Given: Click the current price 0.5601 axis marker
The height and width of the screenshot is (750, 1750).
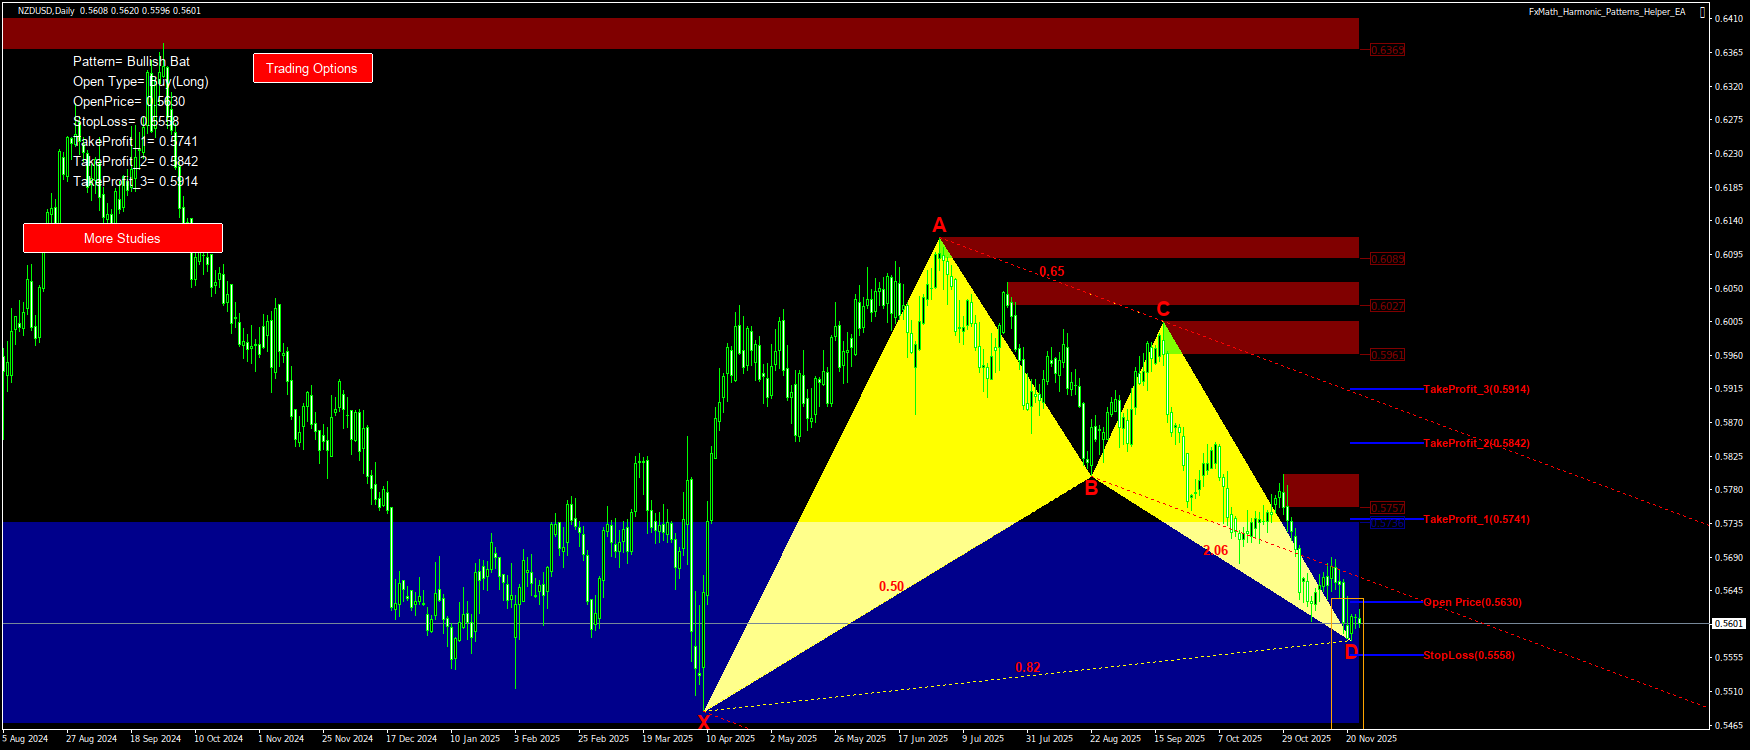Looking at the screenshot, I should (1729, 624).
